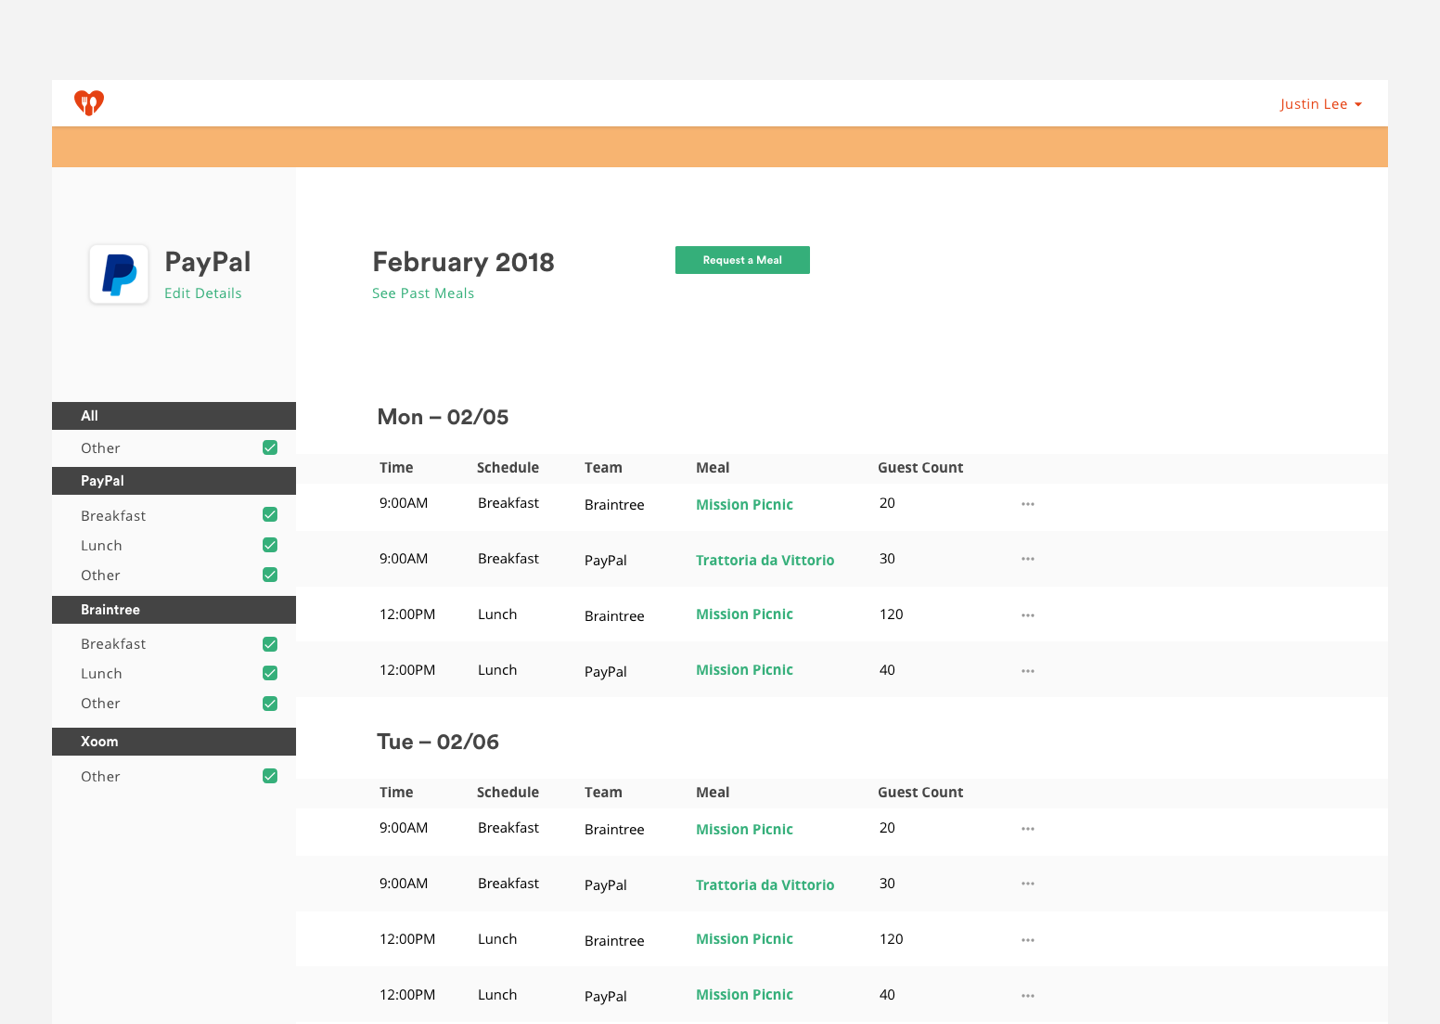
Task: Click the heart fork logo icon
Action: 89,102
